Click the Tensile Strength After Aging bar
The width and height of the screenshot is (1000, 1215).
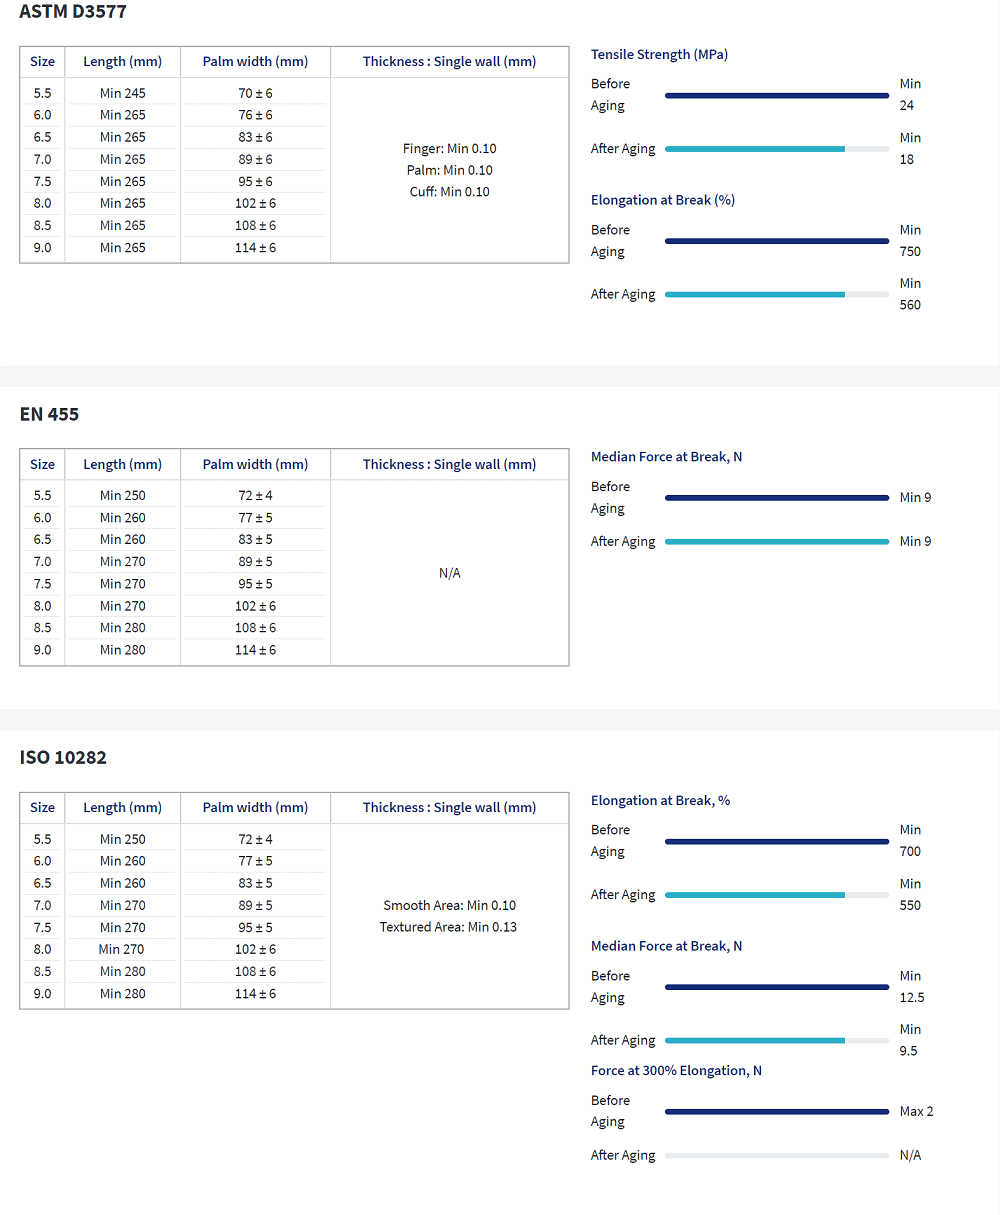(x=776, y=149)
